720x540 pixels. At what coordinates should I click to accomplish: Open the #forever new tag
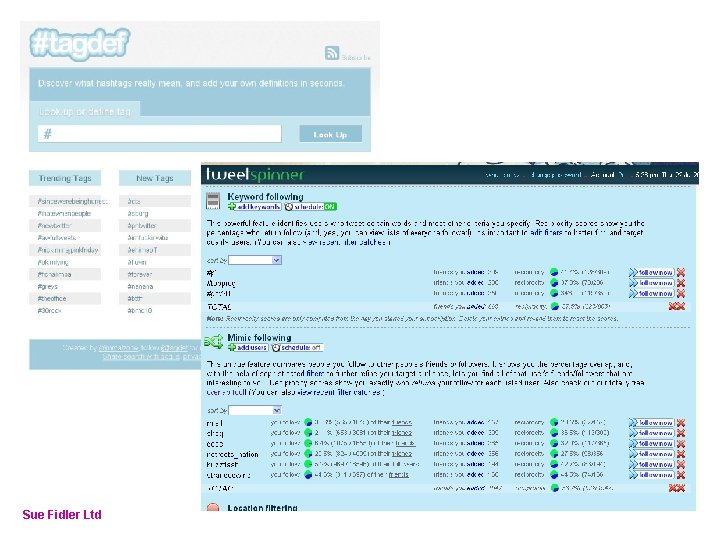click(x=140, y=274)
